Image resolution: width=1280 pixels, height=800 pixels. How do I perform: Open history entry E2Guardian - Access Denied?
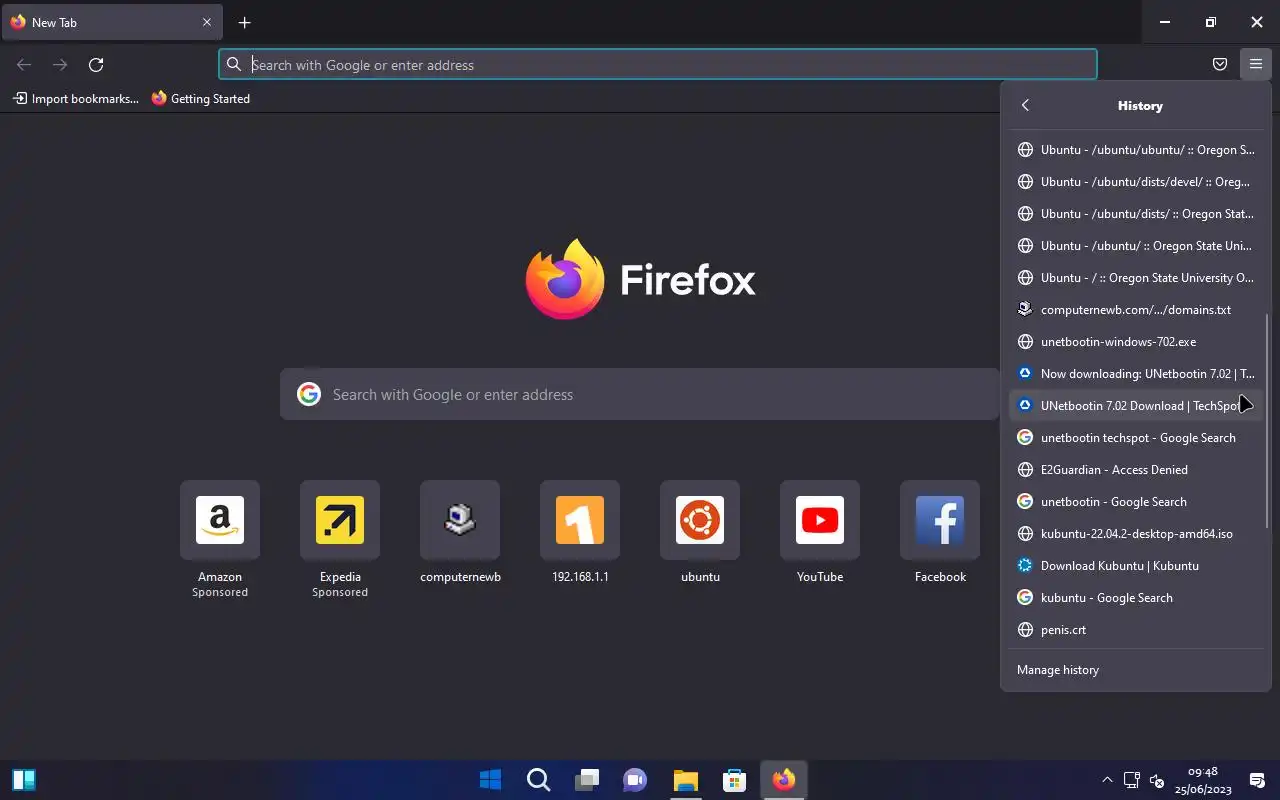[x=1136, y=470]
